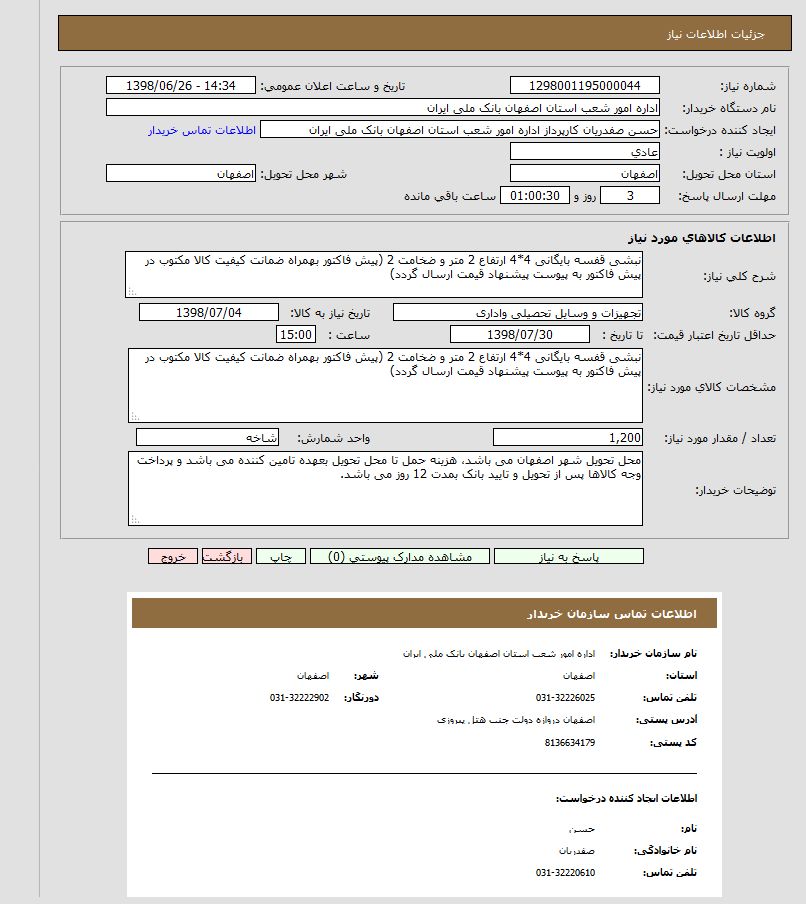The width and height of the screenshot is (806, 904).
Task: Select the quantity field showing 1,200
Action: (x=568, y=438)
